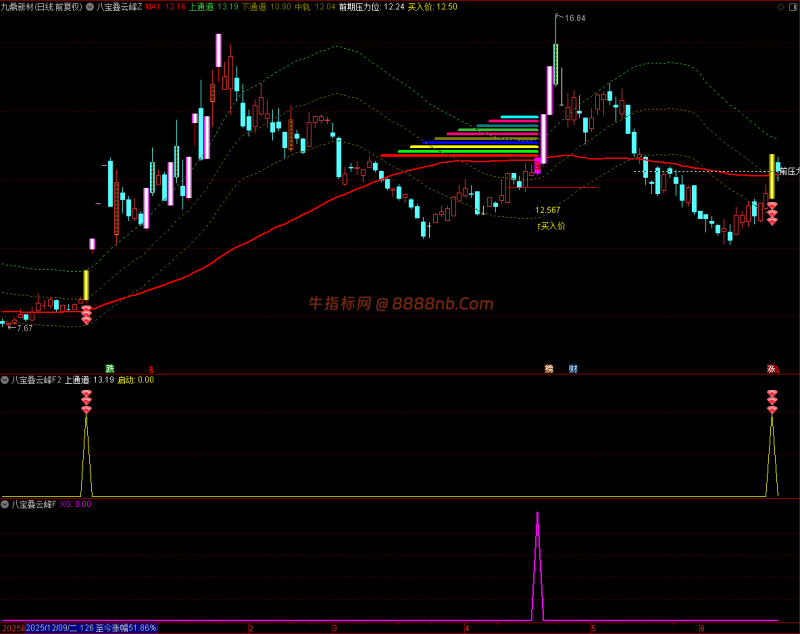Image resolution: width=800 pixels, height=634 pixels.
Task: Click the 16.84 high price label
Action: [575, 18]
